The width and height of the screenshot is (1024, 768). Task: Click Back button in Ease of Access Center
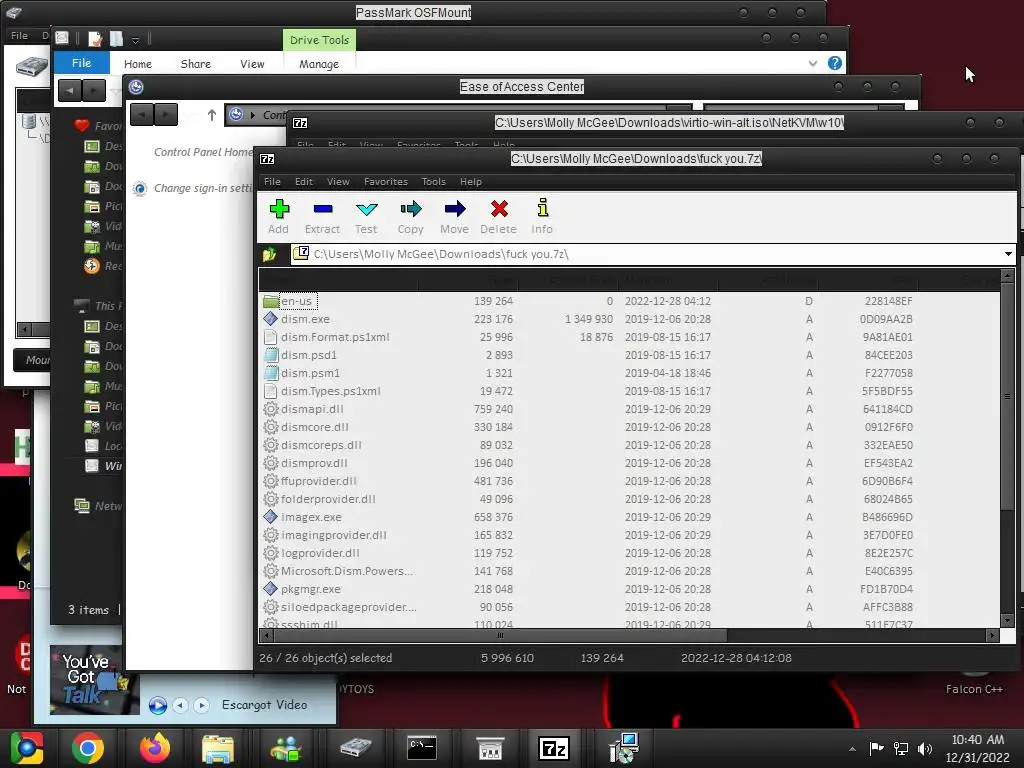click(142, 115)
